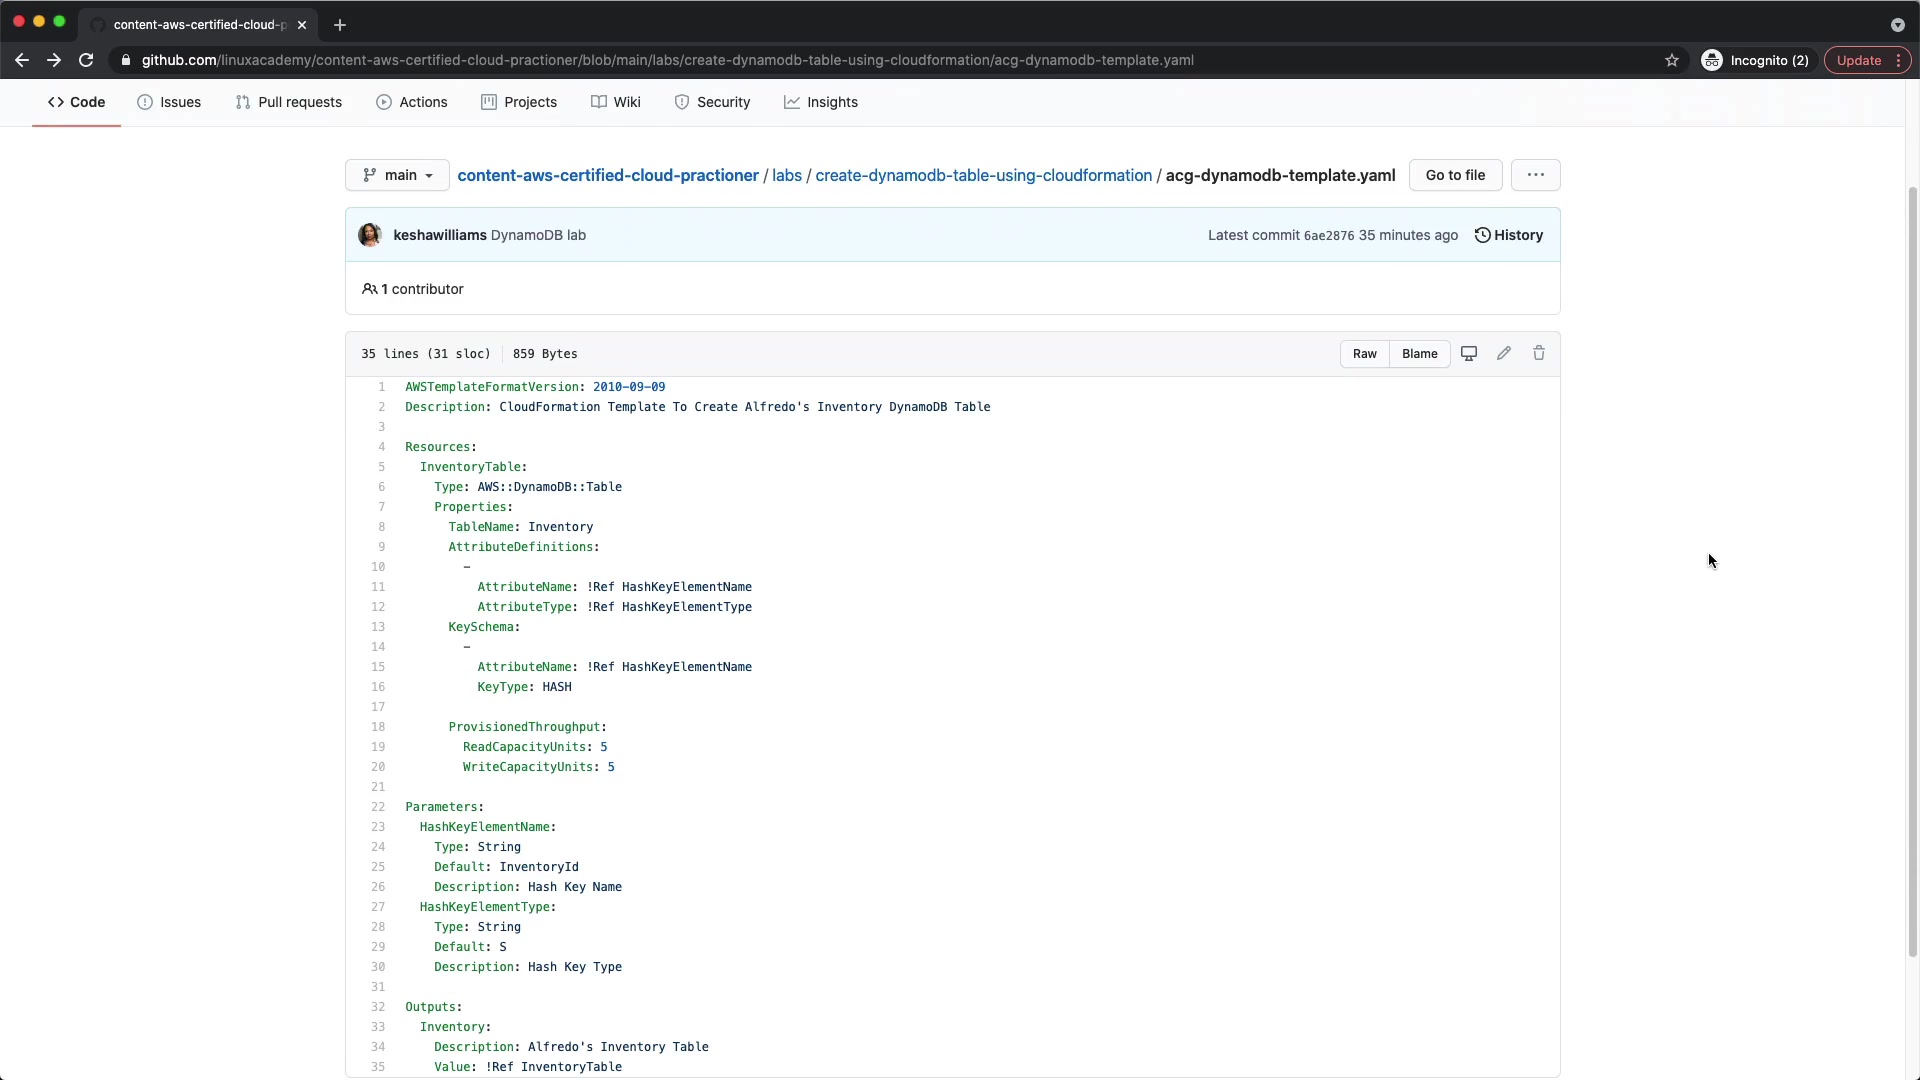
Task: Click the Raw button
Action: [x=1364, y=354]
